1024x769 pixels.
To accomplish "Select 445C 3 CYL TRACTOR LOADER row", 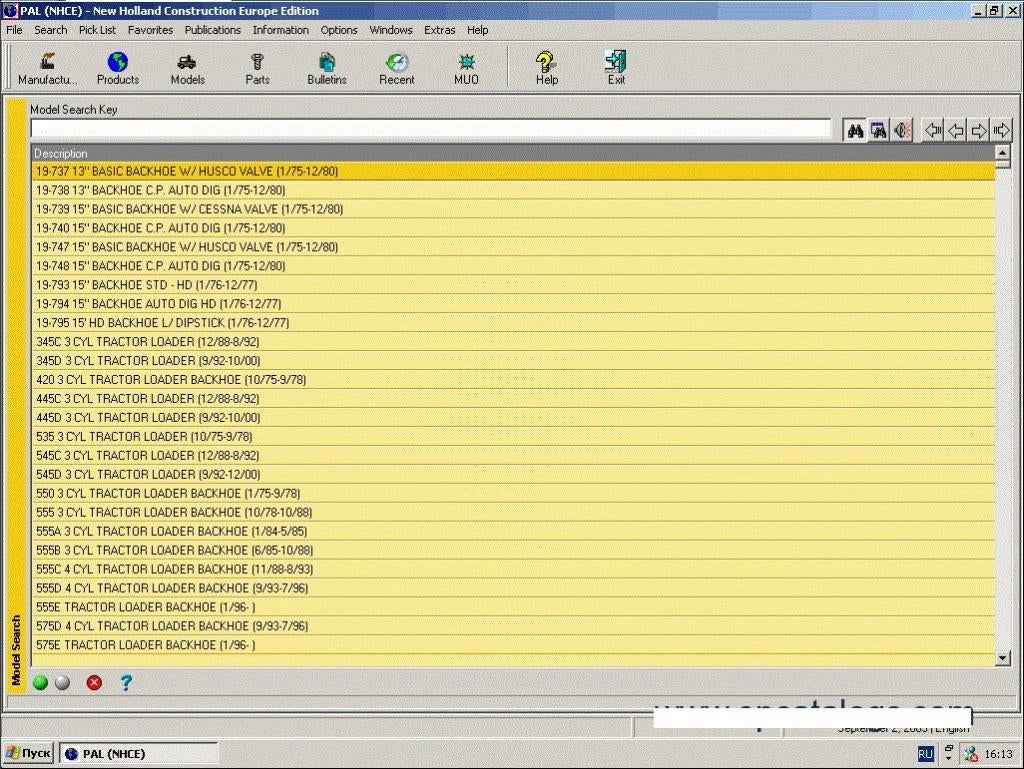I will pos(513,398).
